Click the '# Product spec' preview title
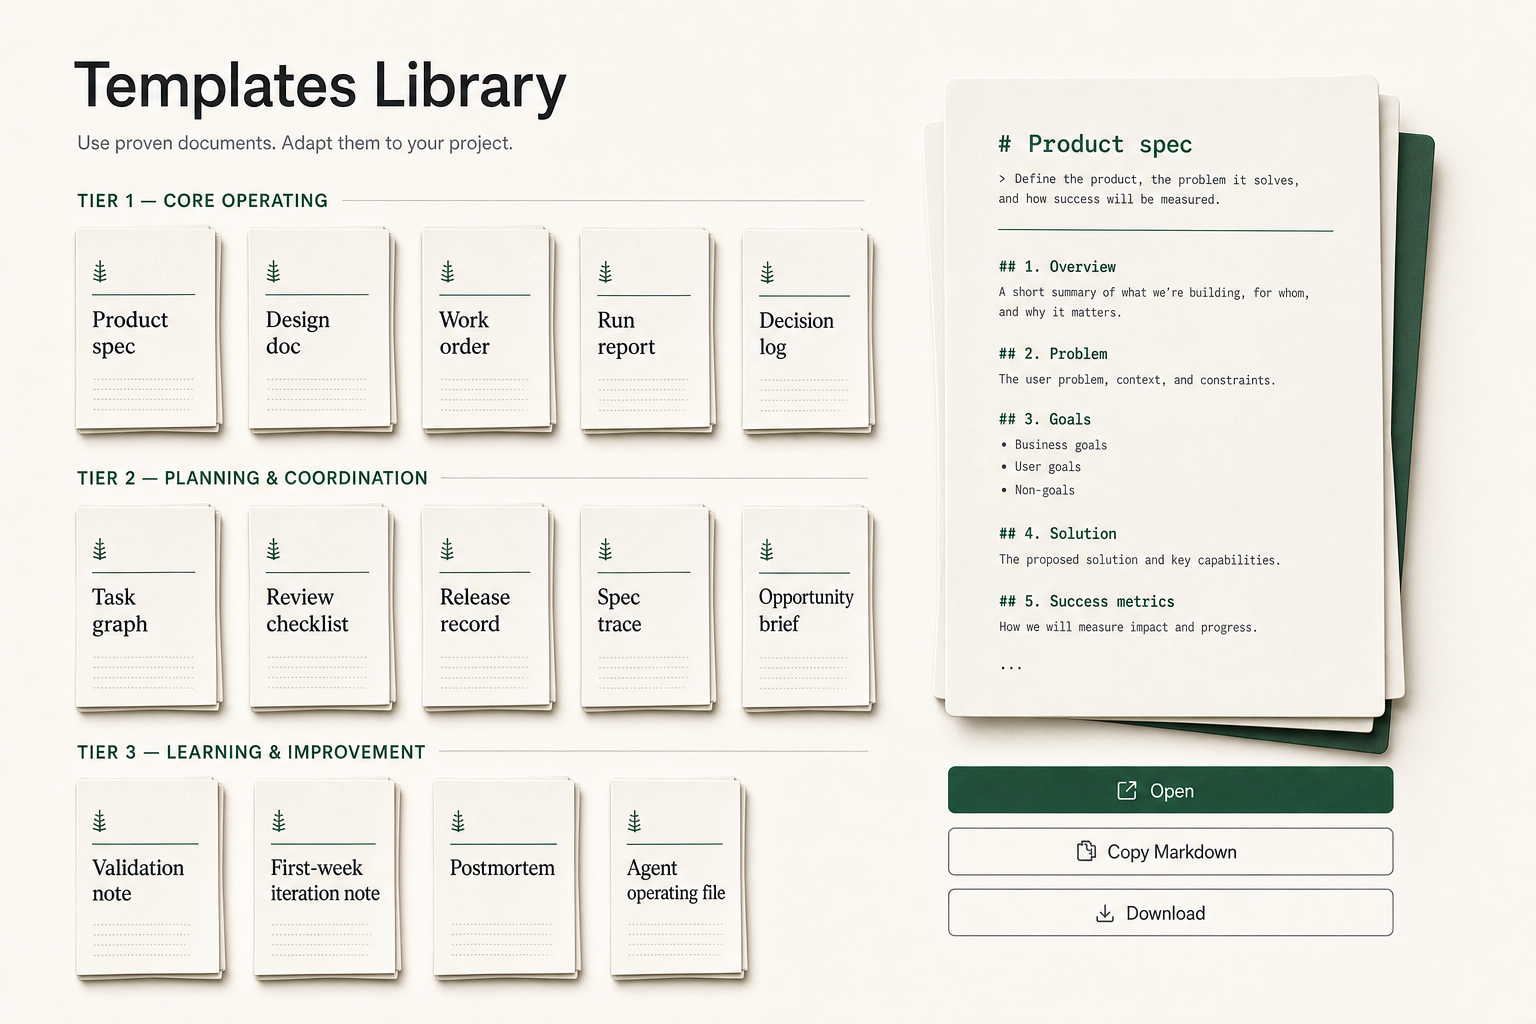The image size is (1536, 1024). click(x=1095, y=144)
